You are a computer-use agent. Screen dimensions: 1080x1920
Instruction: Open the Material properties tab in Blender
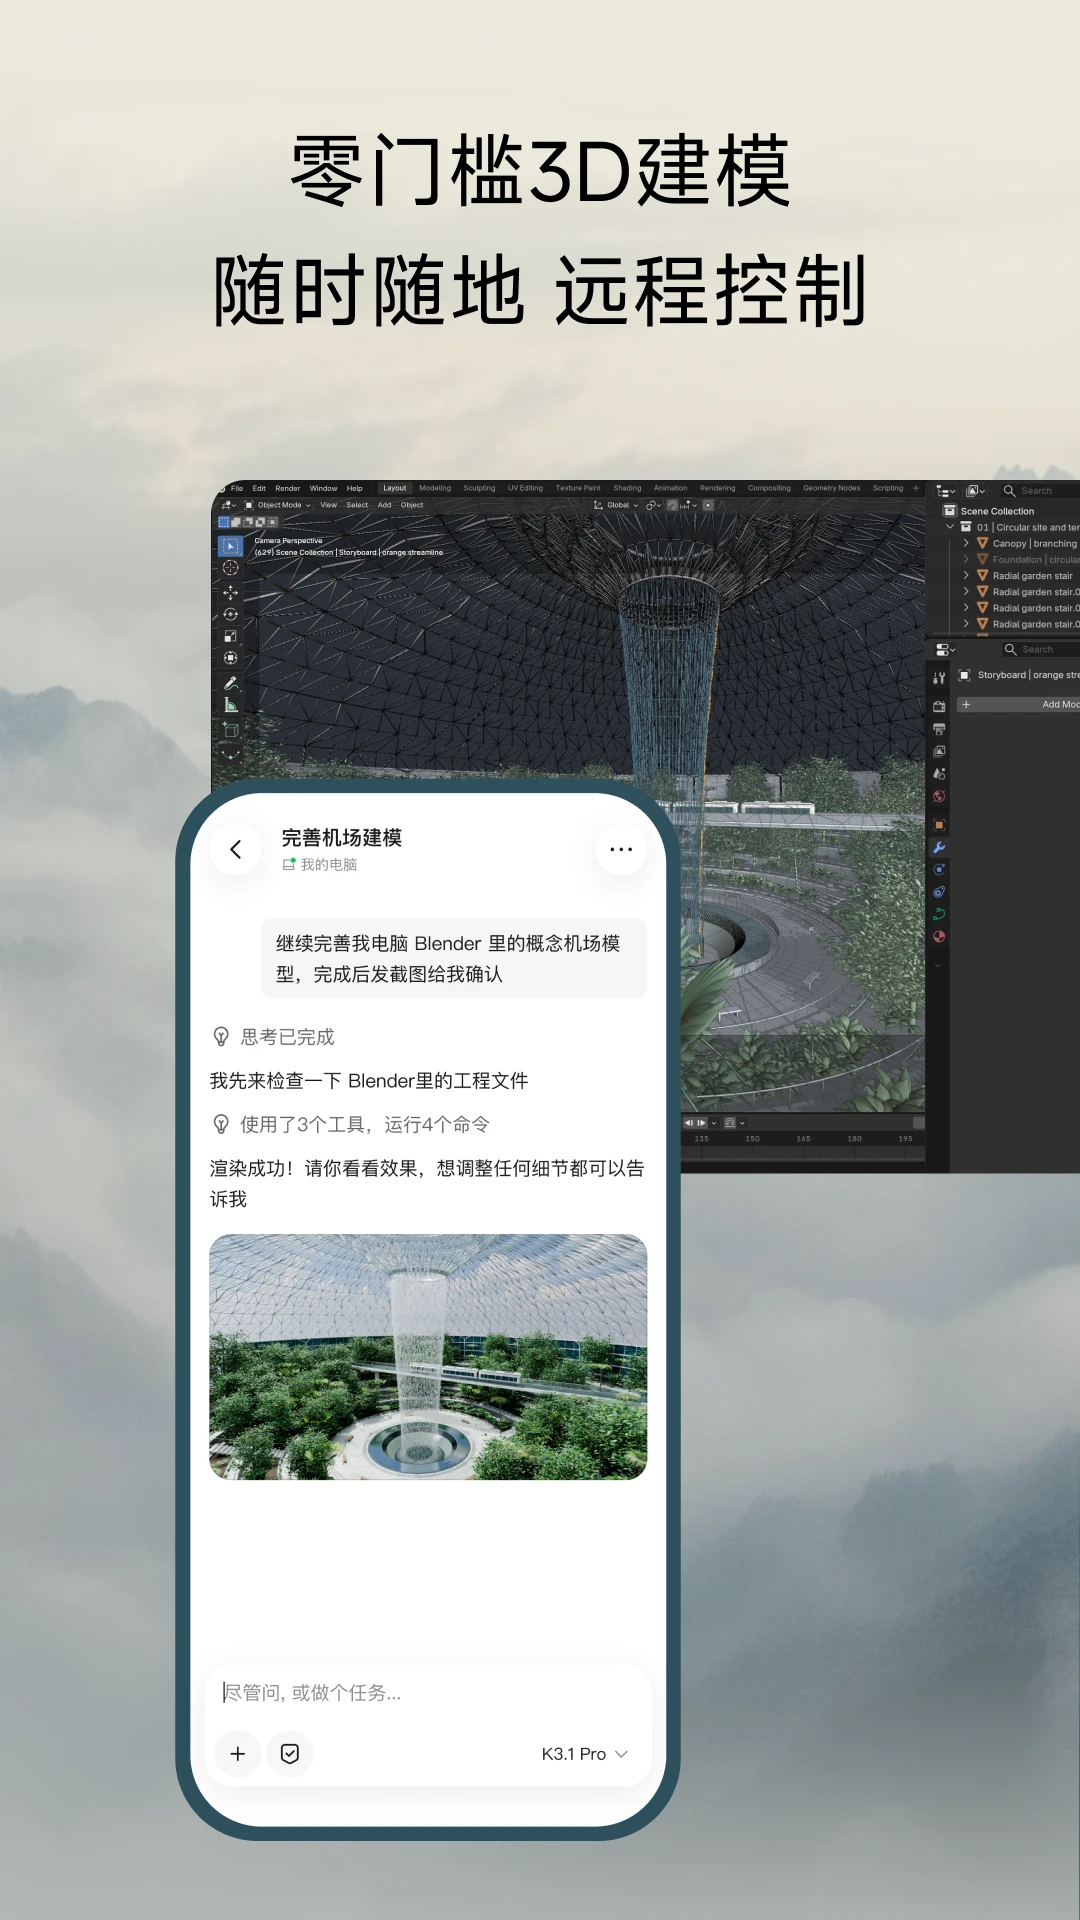939,937
